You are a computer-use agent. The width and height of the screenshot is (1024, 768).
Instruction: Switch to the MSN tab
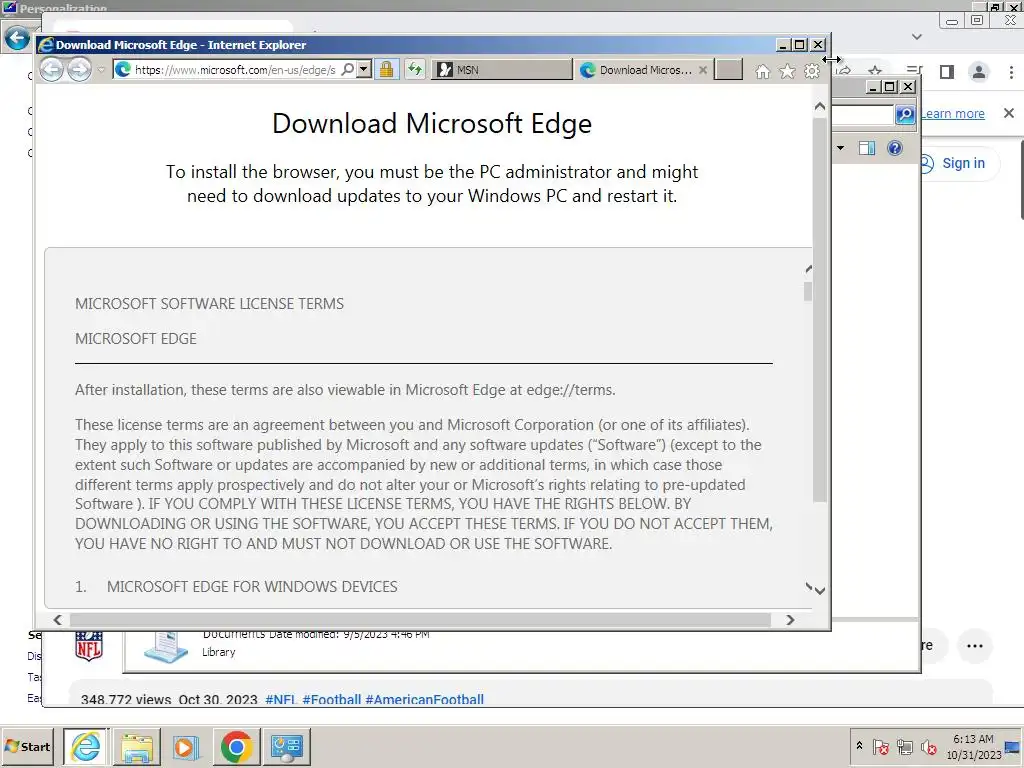pos(502,70)
